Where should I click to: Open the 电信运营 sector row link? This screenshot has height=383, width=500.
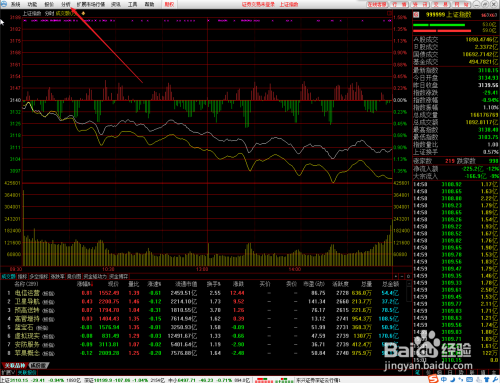[27, 293]
